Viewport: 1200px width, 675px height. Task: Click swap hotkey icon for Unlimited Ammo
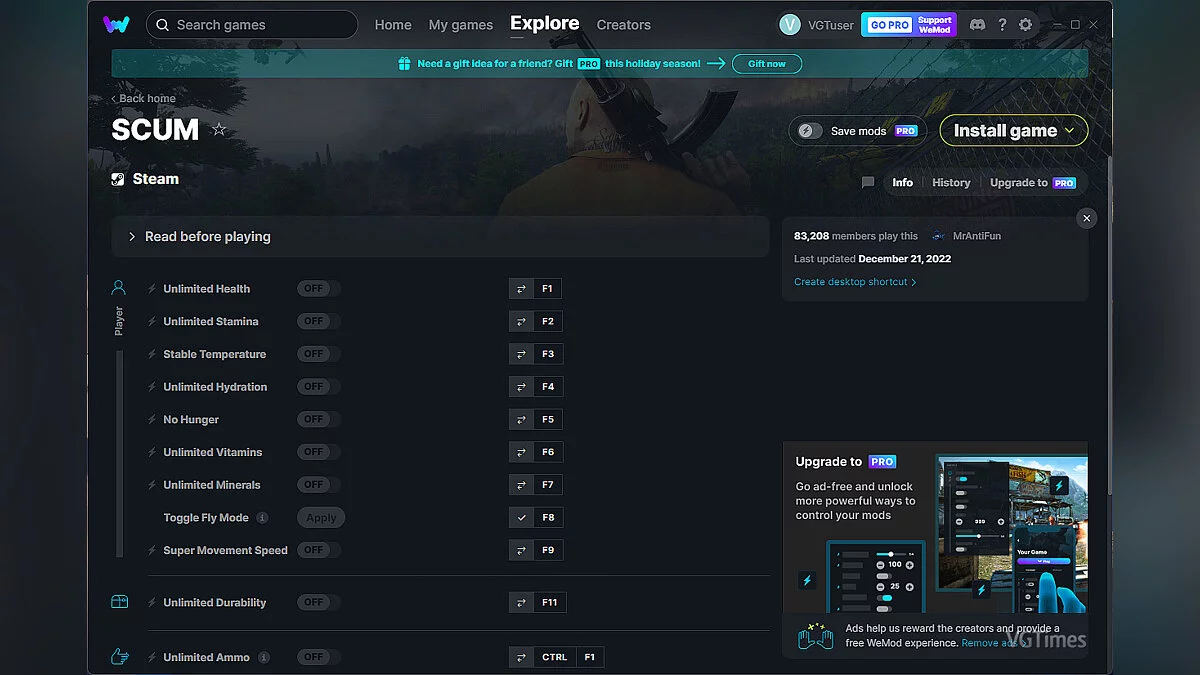click(521, 657)
